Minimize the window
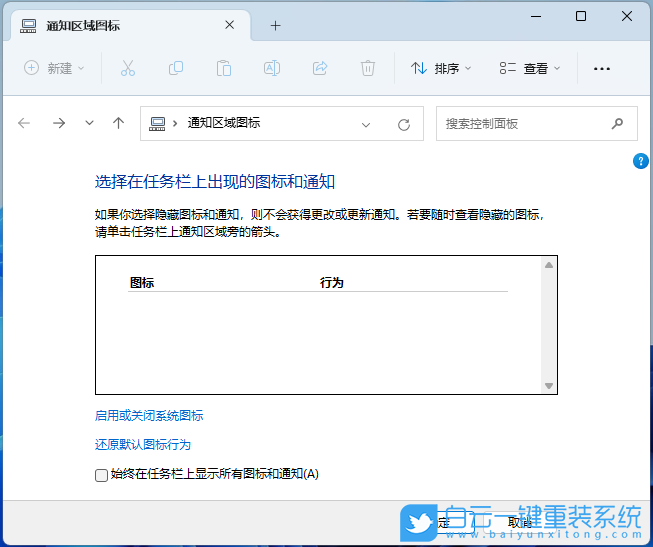This screenshot has width=653, height=547. (536, 16)
